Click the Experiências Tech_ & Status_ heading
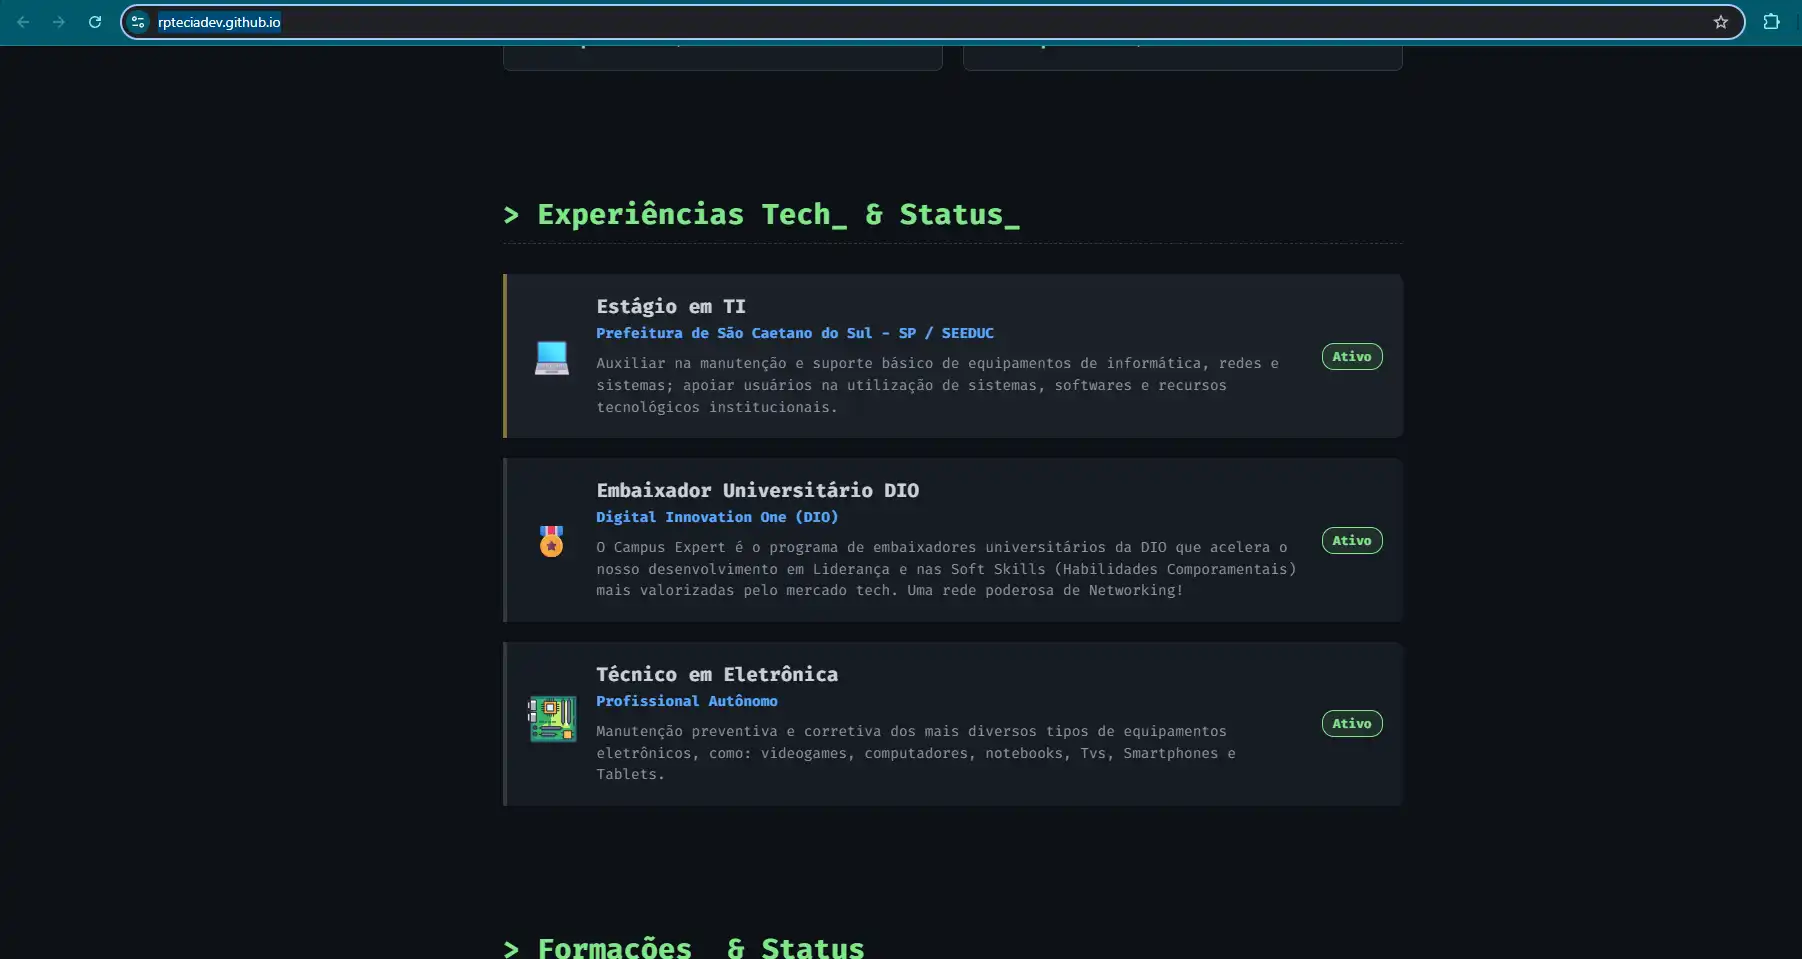The width and height of the screenshot is (1802, 959). [762, 215]
